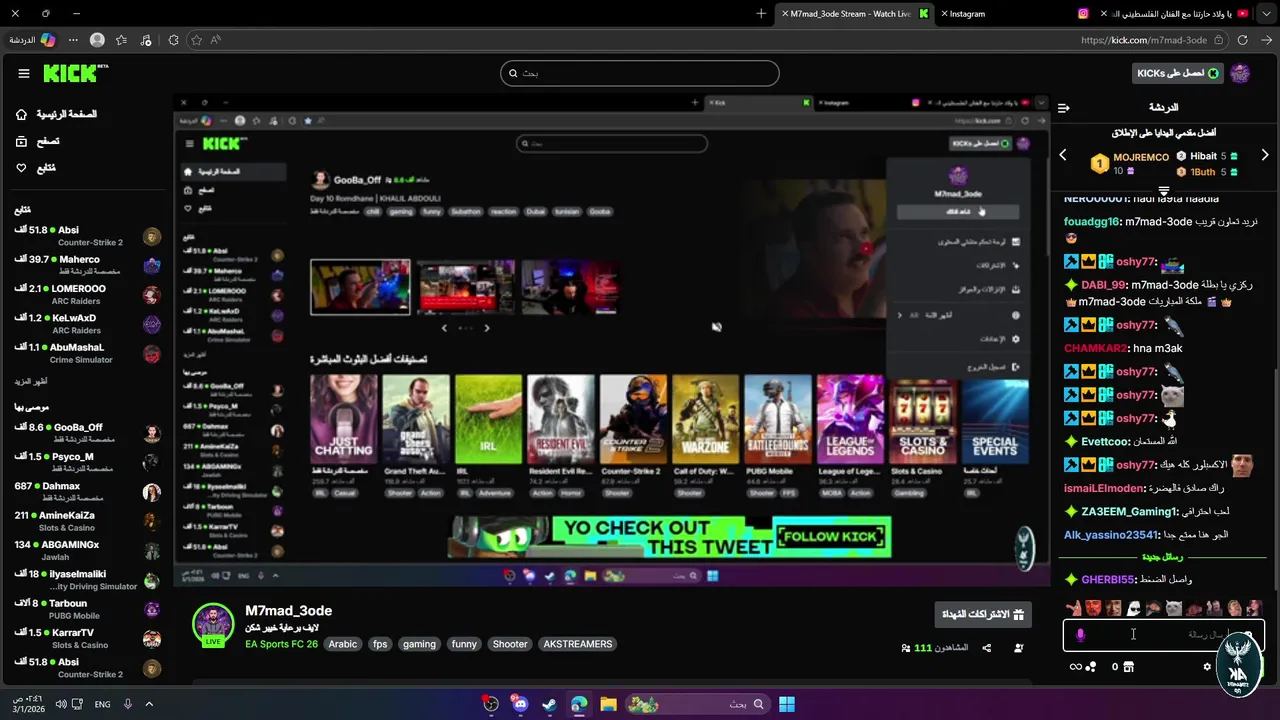Expand the gifters leaderboard handle

point(1164,190)
